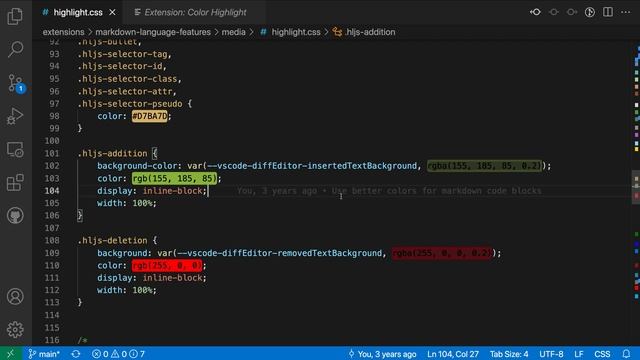Open problems panel via errors and warnings count

tap(118, 353)
